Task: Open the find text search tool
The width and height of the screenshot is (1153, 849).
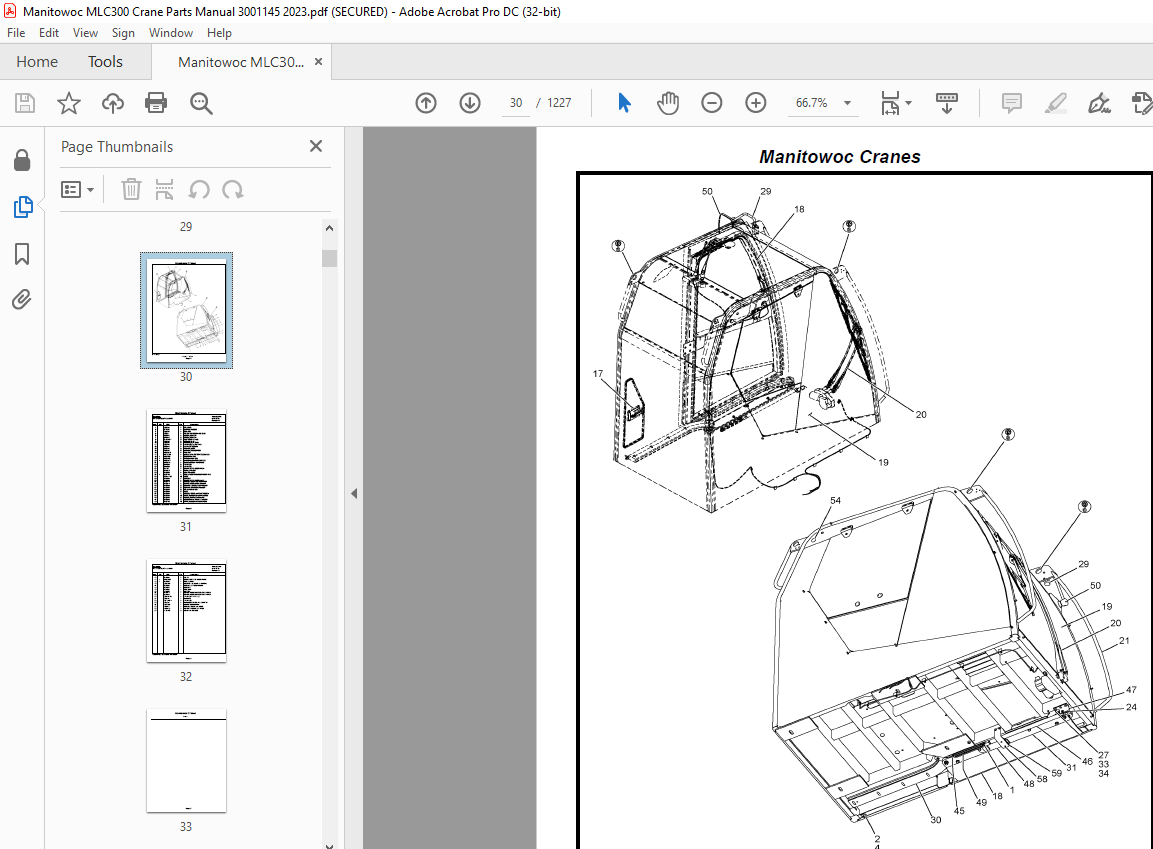Action: point(201,103)
